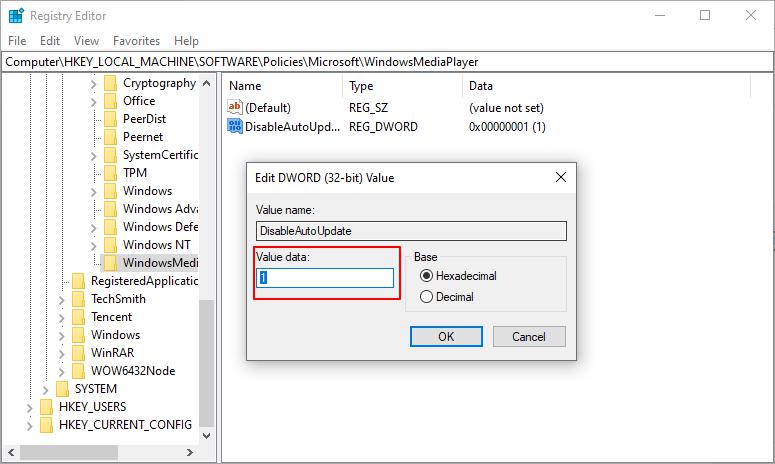Viewport: 775px width, 464px height.
Task: Cancel the Edit DWORD dialog
Action: tap(528, 337)
